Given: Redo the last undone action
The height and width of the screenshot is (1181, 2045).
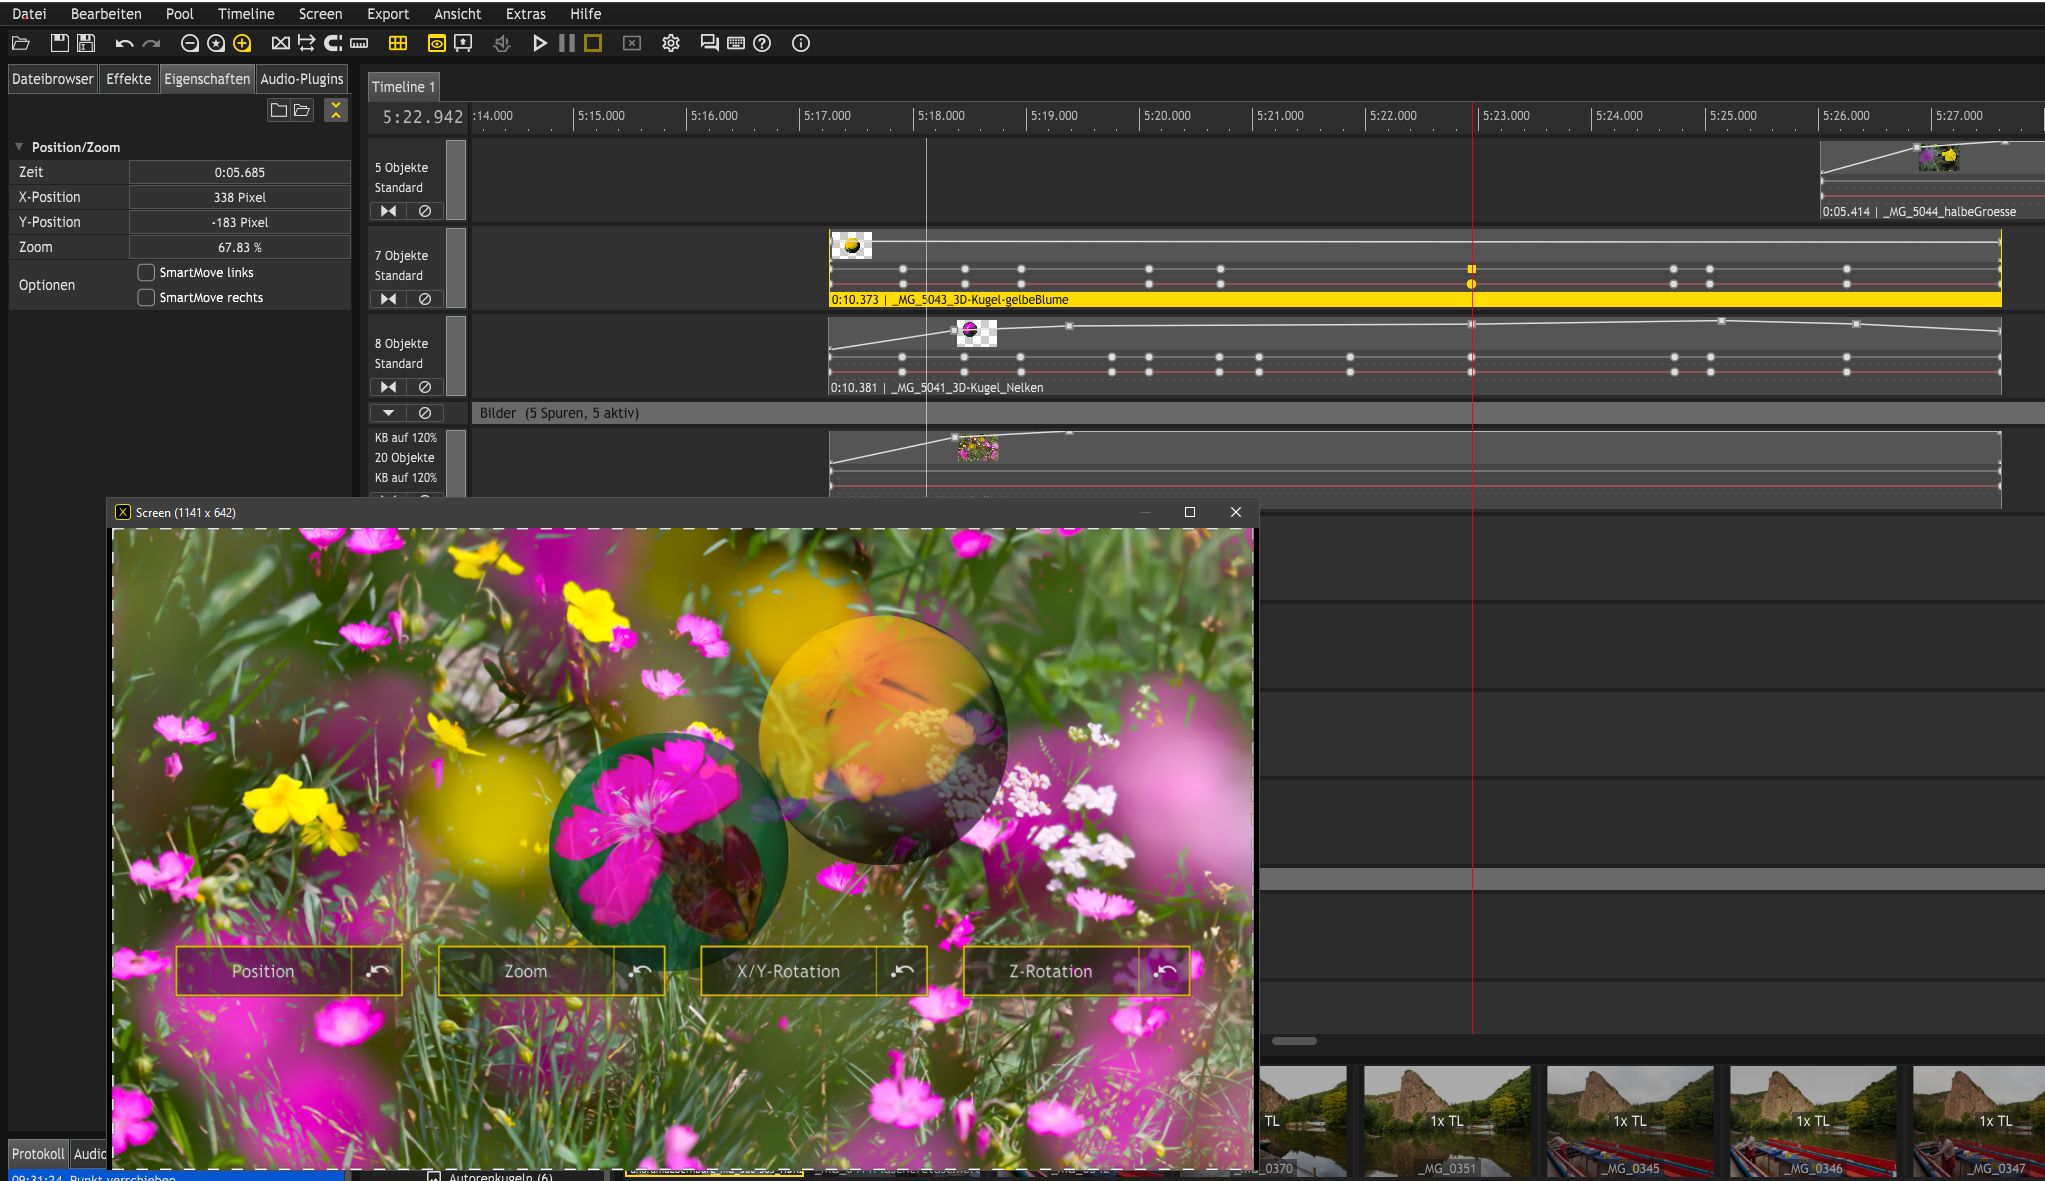Looking at the screenshot, I should click(152, 43).
